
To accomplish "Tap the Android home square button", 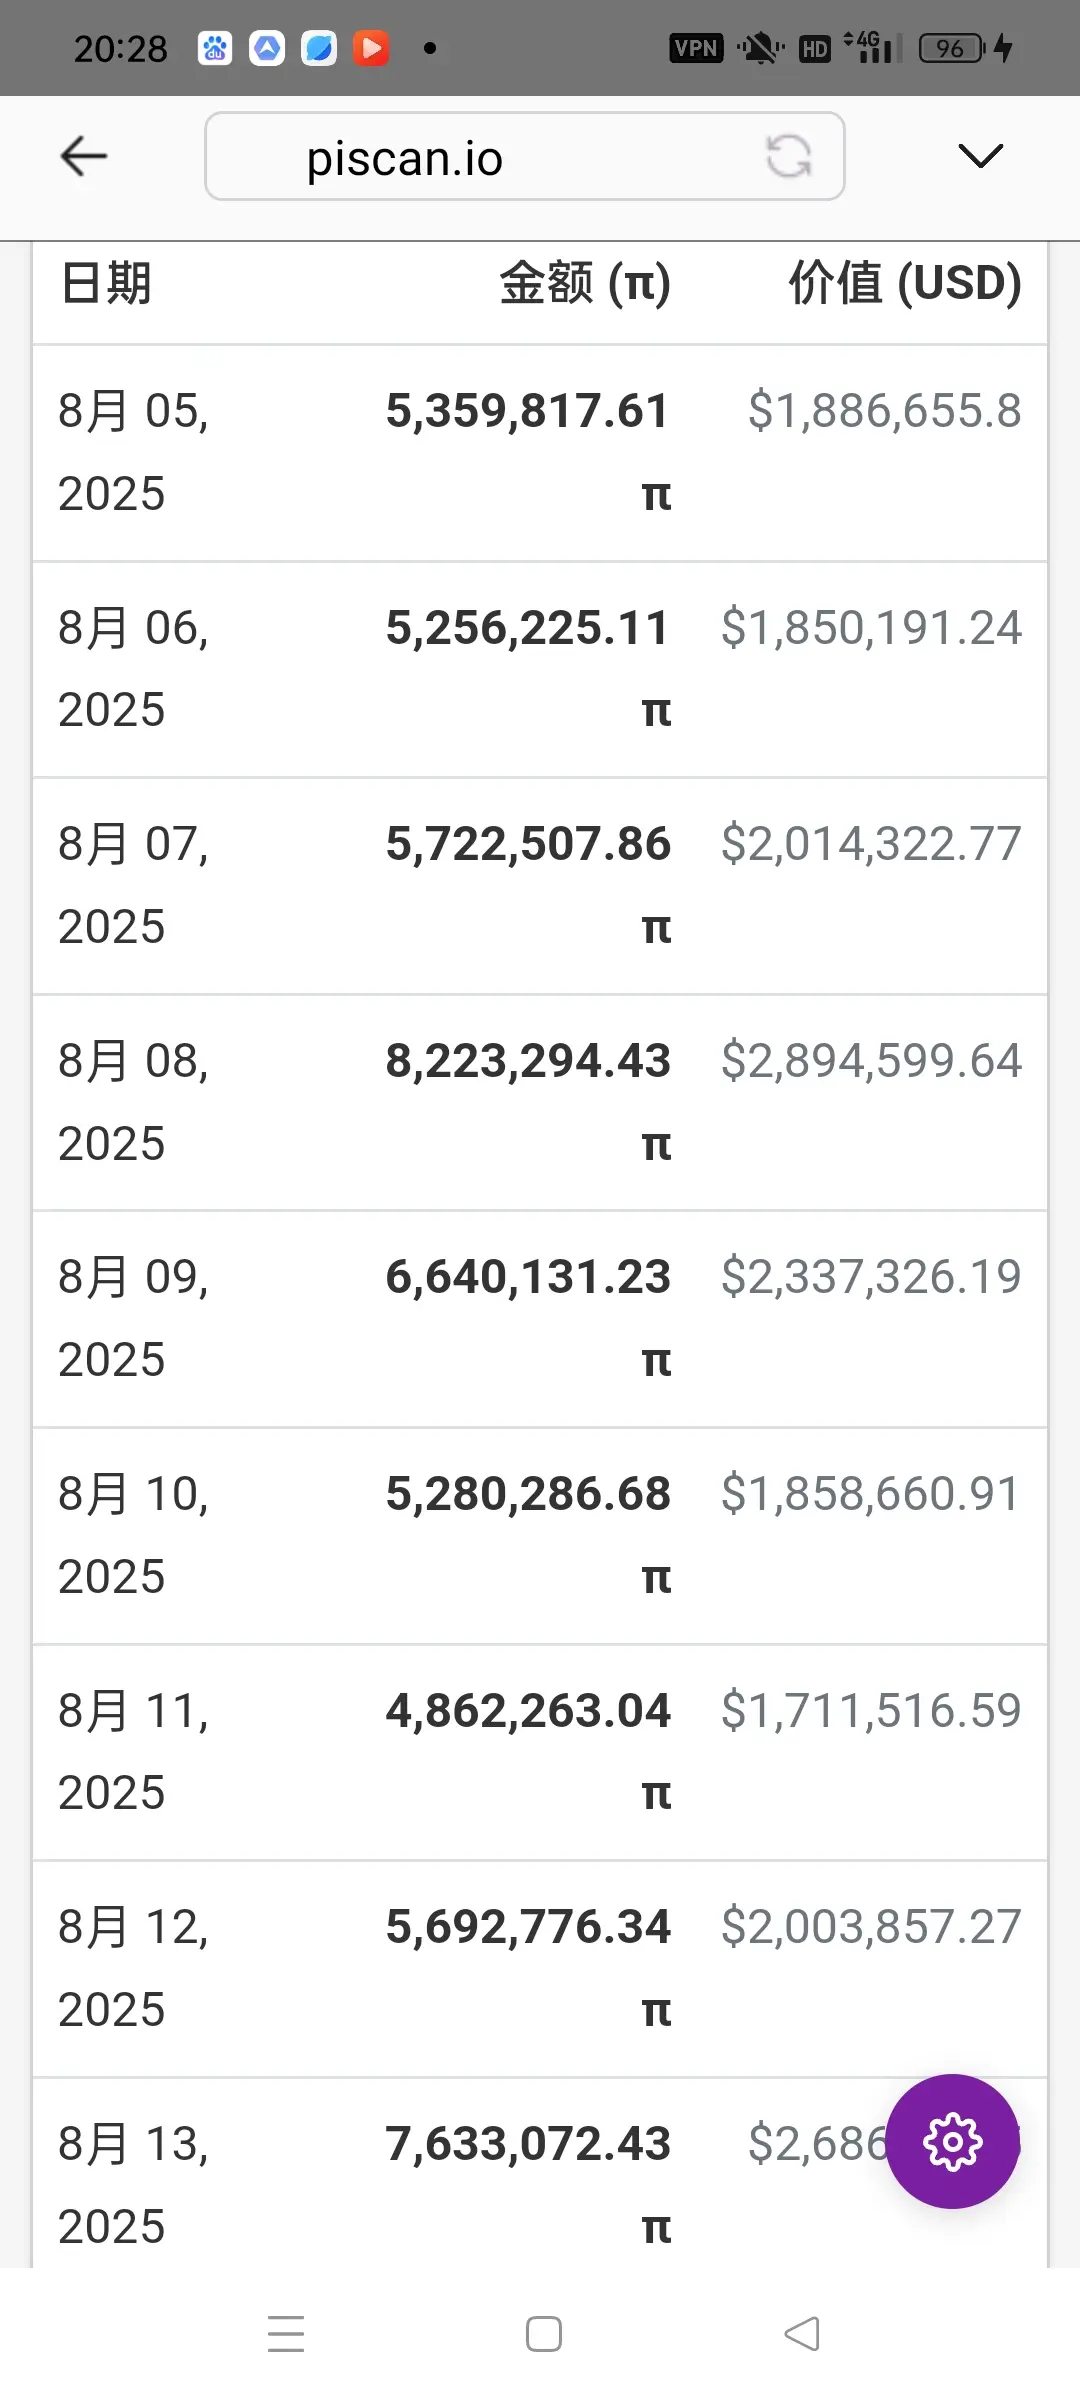I will [x=543, y=2334].
